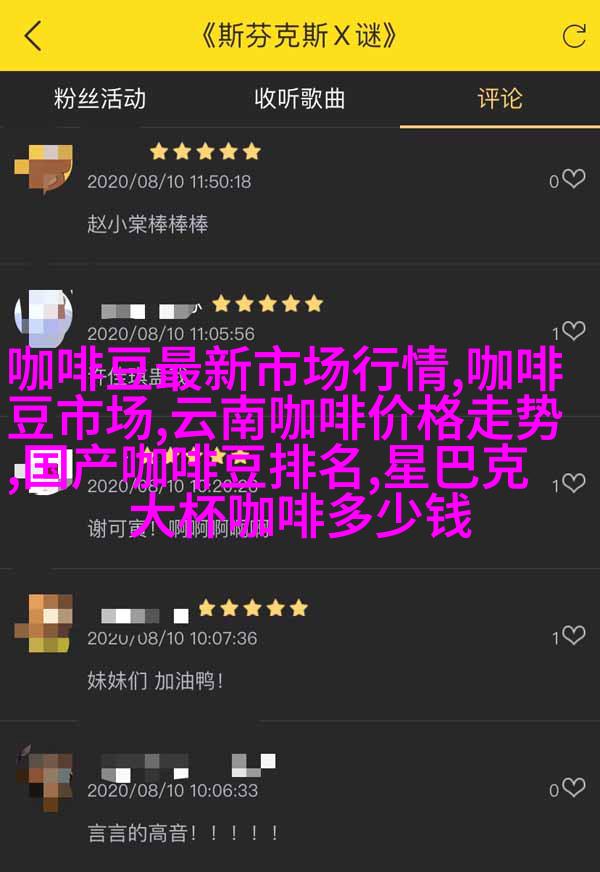
Task: Tap the comment text 妹妹们 加油鸭!
Action: 155,681
